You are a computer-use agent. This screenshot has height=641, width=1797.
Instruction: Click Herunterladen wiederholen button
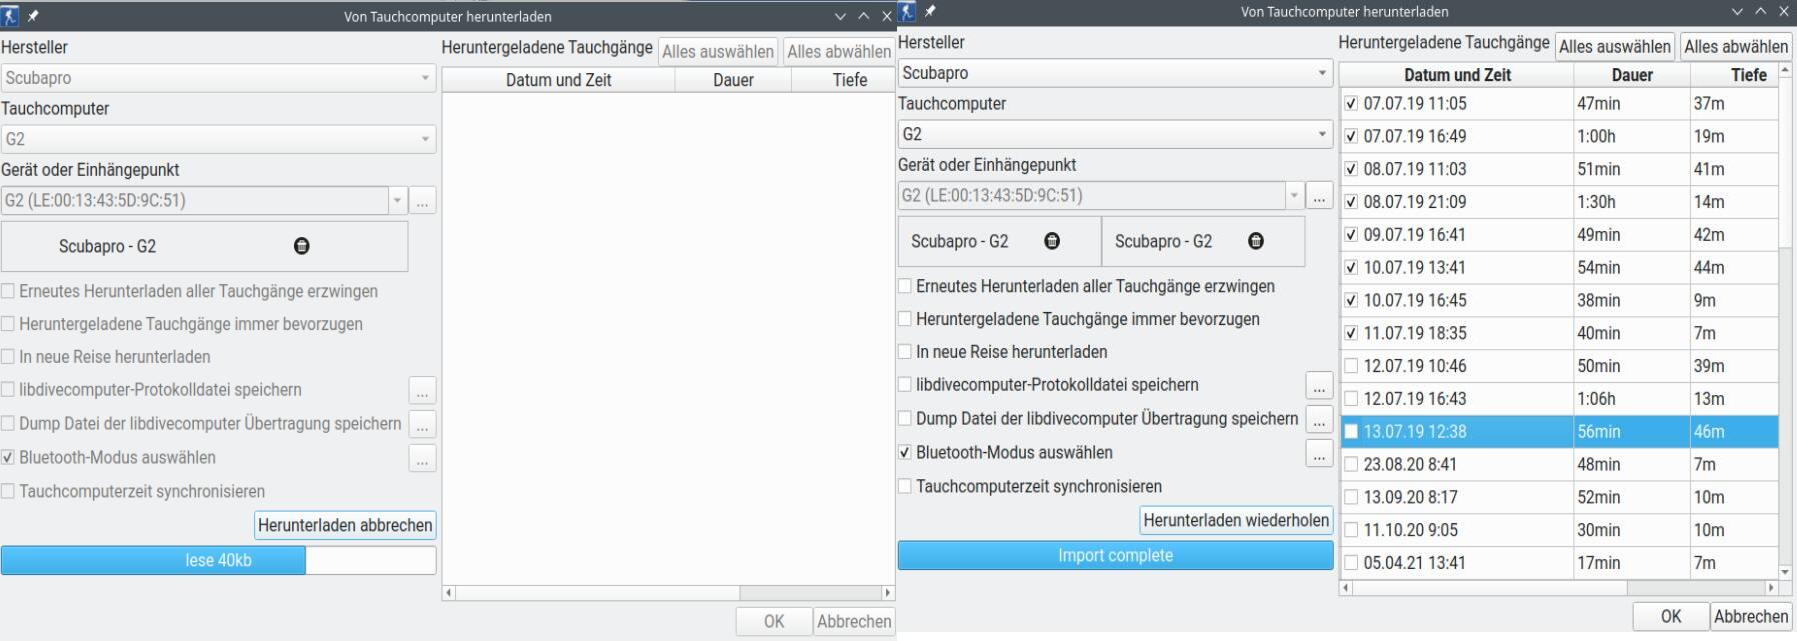[1236, 520]
